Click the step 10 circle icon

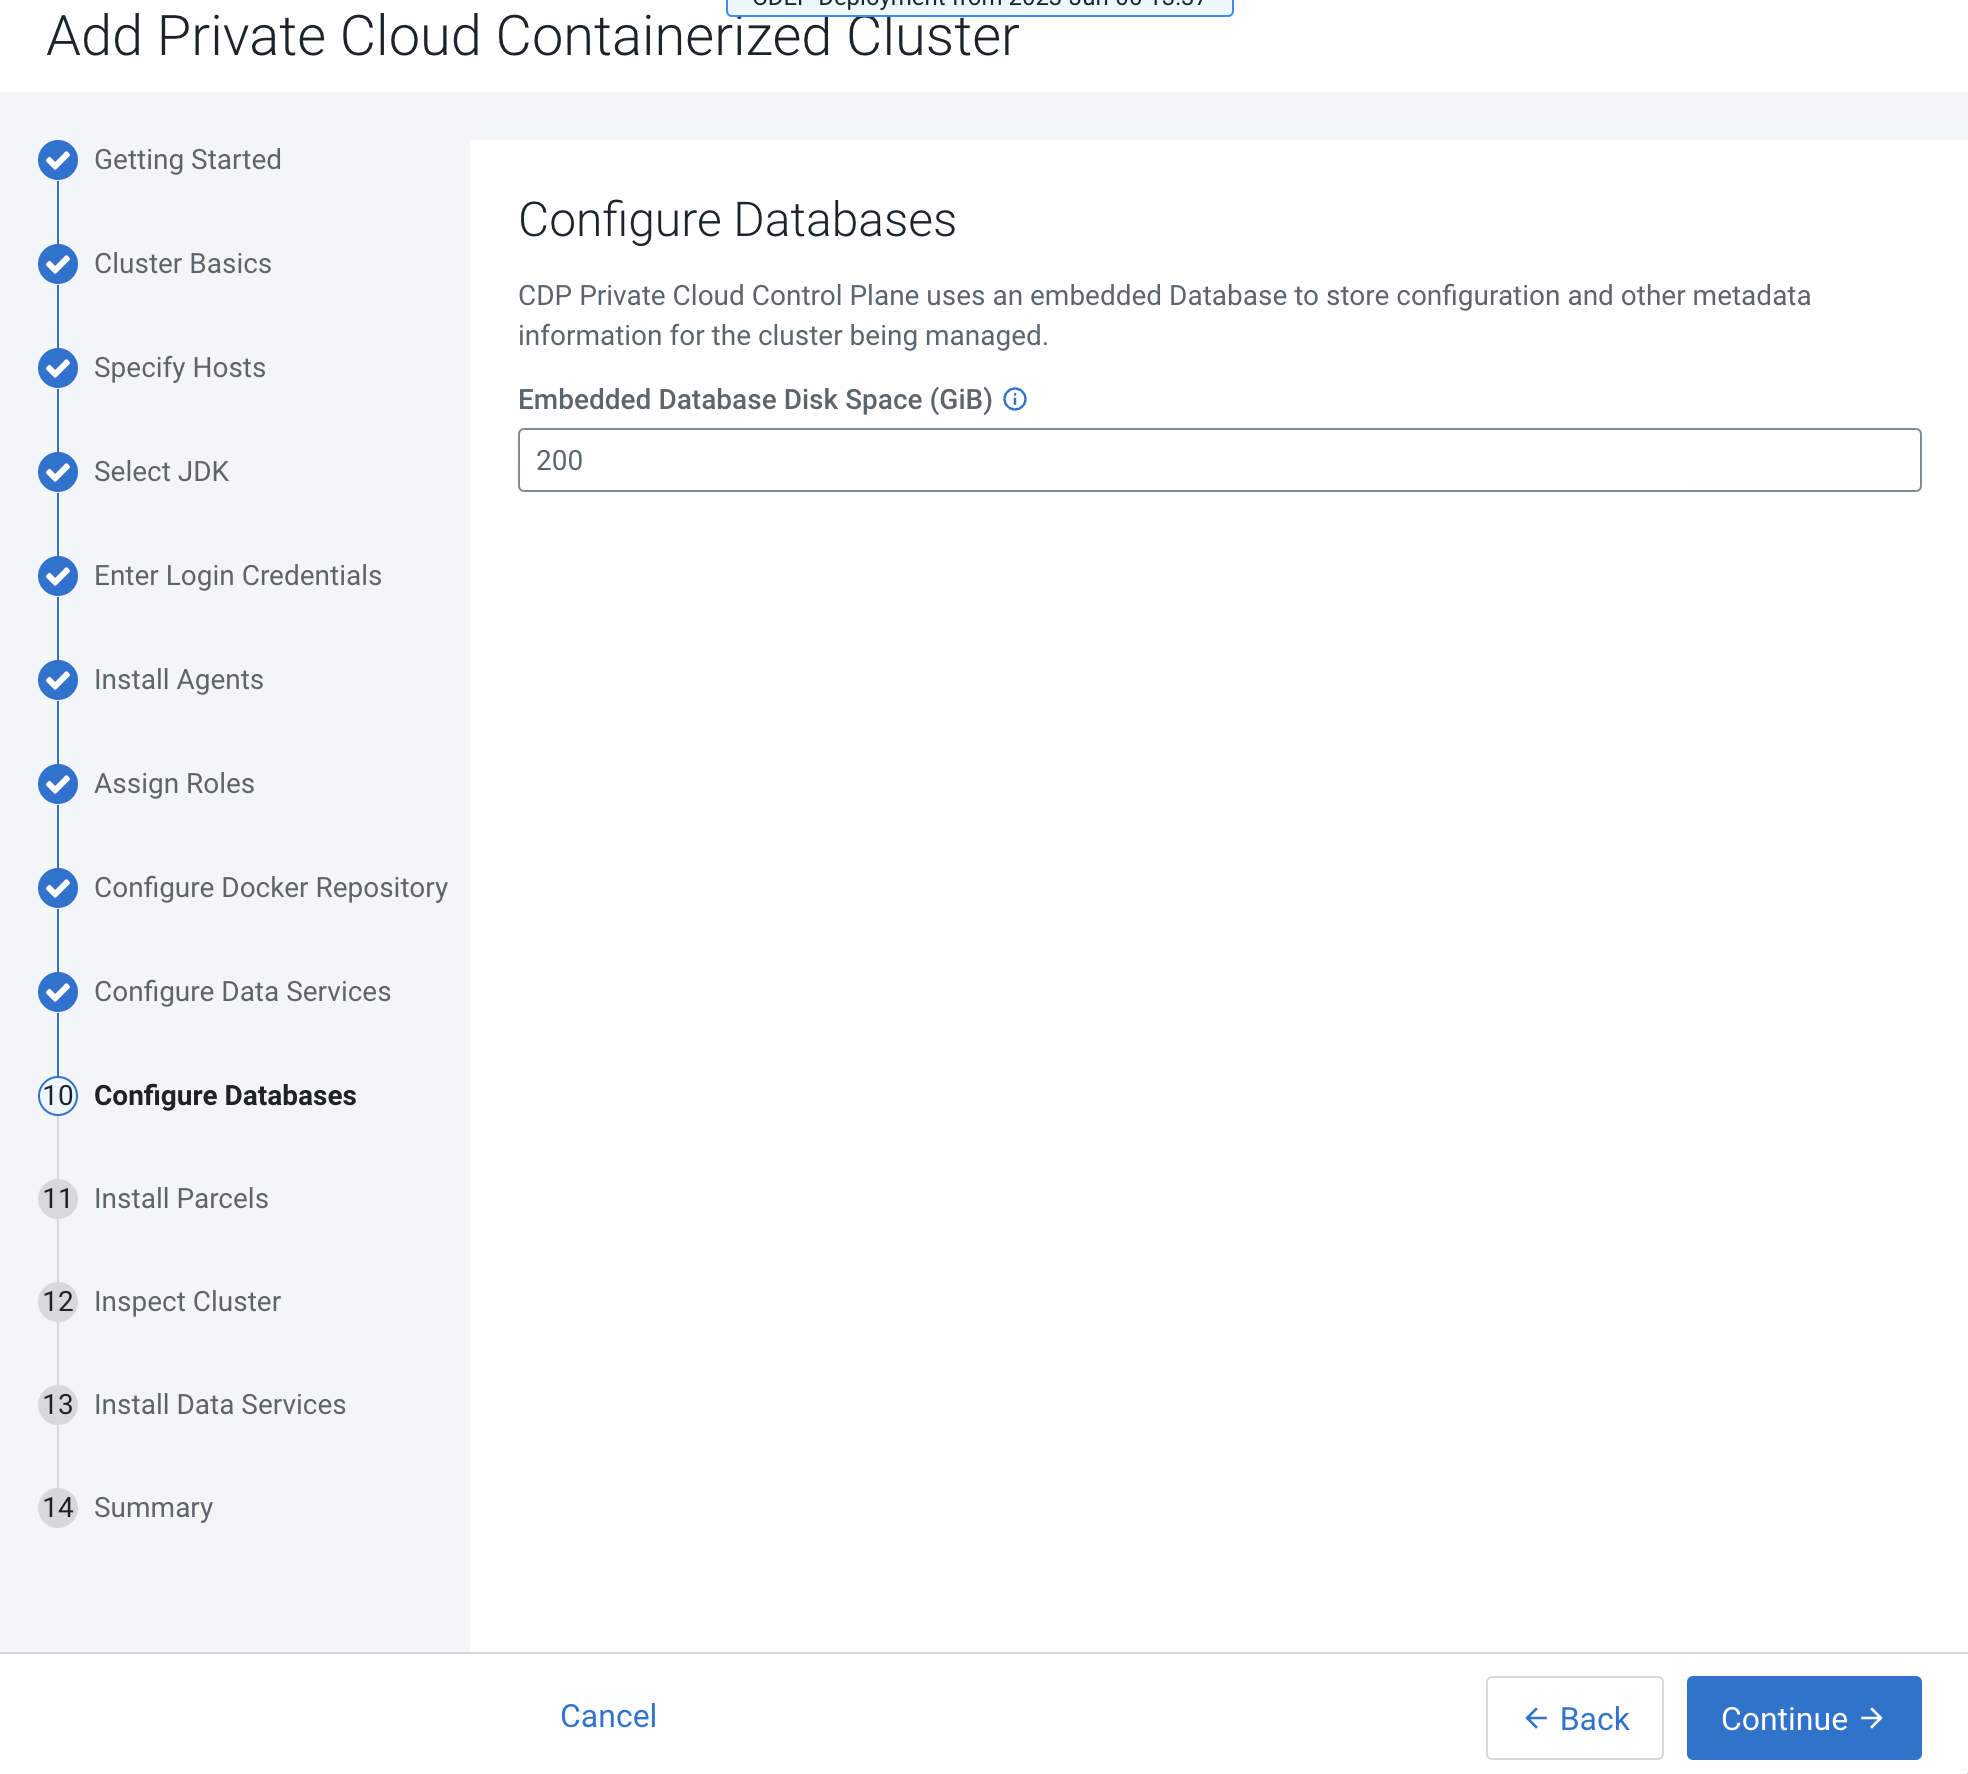tap(58, 1096)
